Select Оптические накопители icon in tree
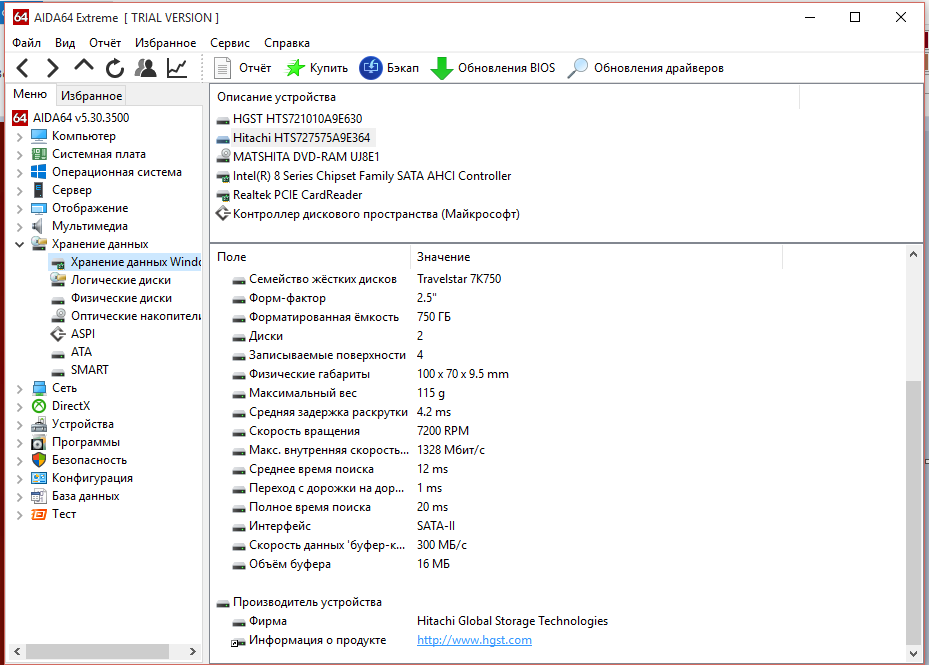The image size is (929, 665). click(x=58, y=316)
